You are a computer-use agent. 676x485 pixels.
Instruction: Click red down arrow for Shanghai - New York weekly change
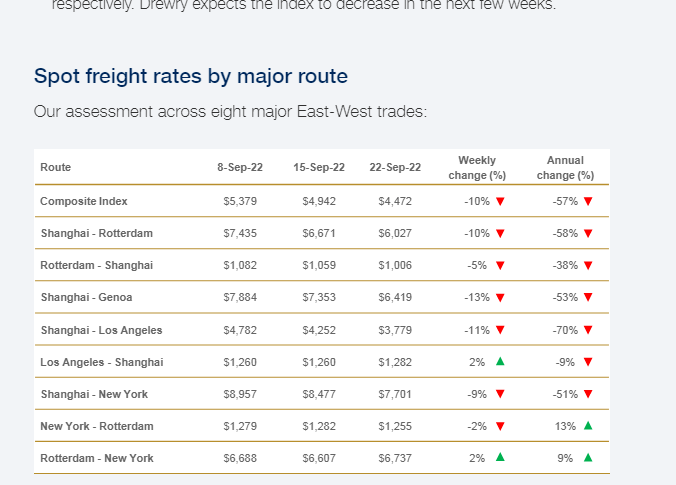(x=500, y=394)
